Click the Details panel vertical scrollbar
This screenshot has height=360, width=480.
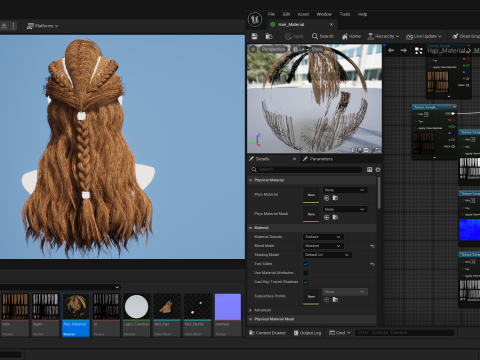coord(379,193)
